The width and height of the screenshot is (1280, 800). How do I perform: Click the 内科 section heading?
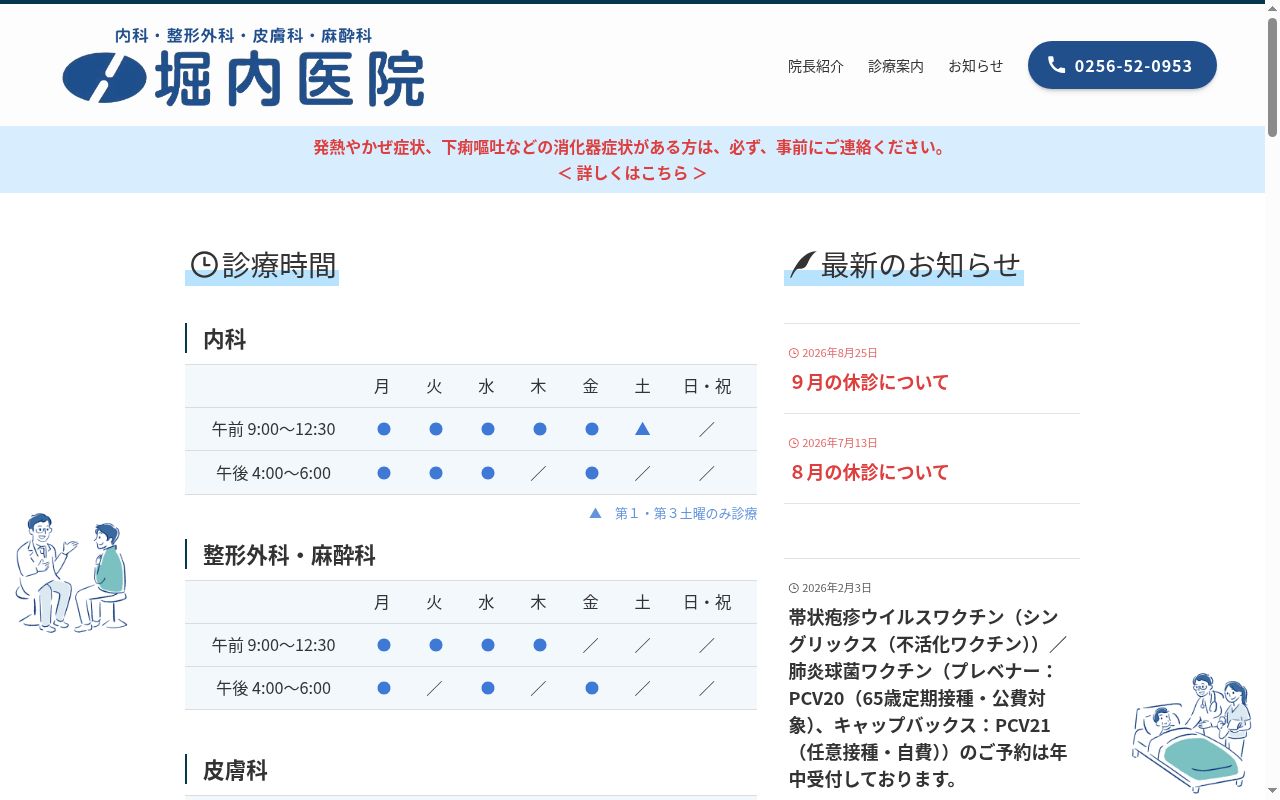pyautogui.click(x=224, y=339)
